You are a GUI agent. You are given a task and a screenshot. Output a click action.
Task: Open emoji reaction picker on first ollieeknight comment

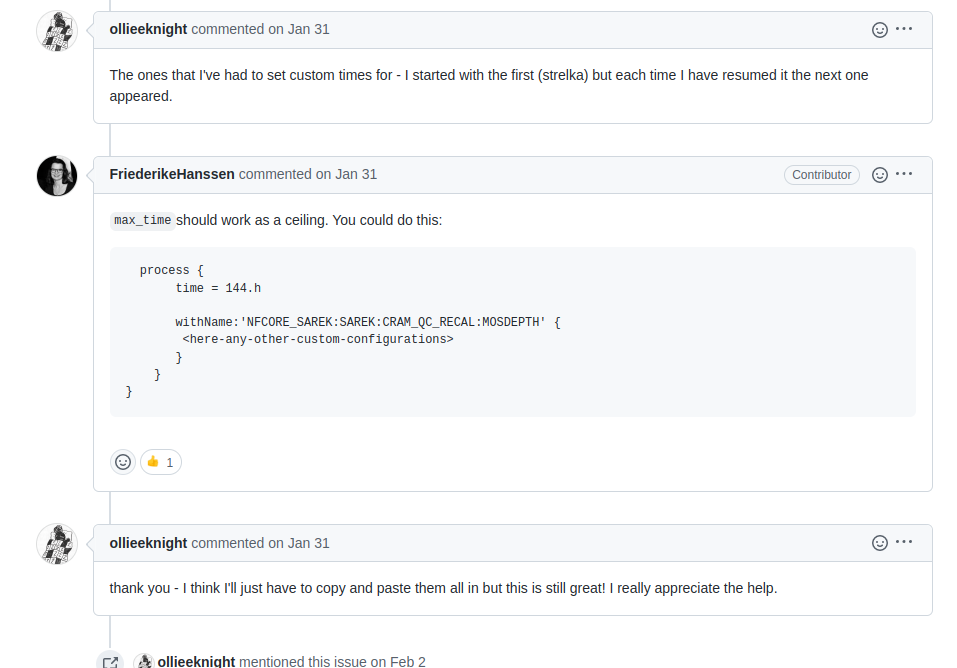click(x=879, y=29)
